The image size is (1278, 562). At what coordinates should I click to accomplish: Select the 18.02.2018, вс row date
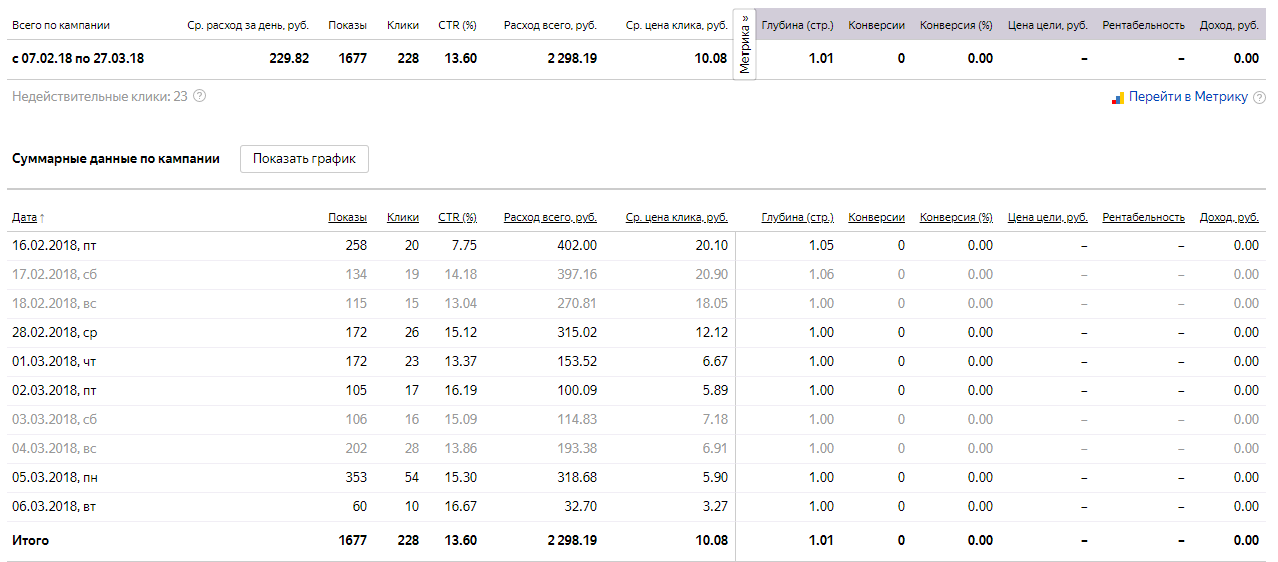pos(54,303)
